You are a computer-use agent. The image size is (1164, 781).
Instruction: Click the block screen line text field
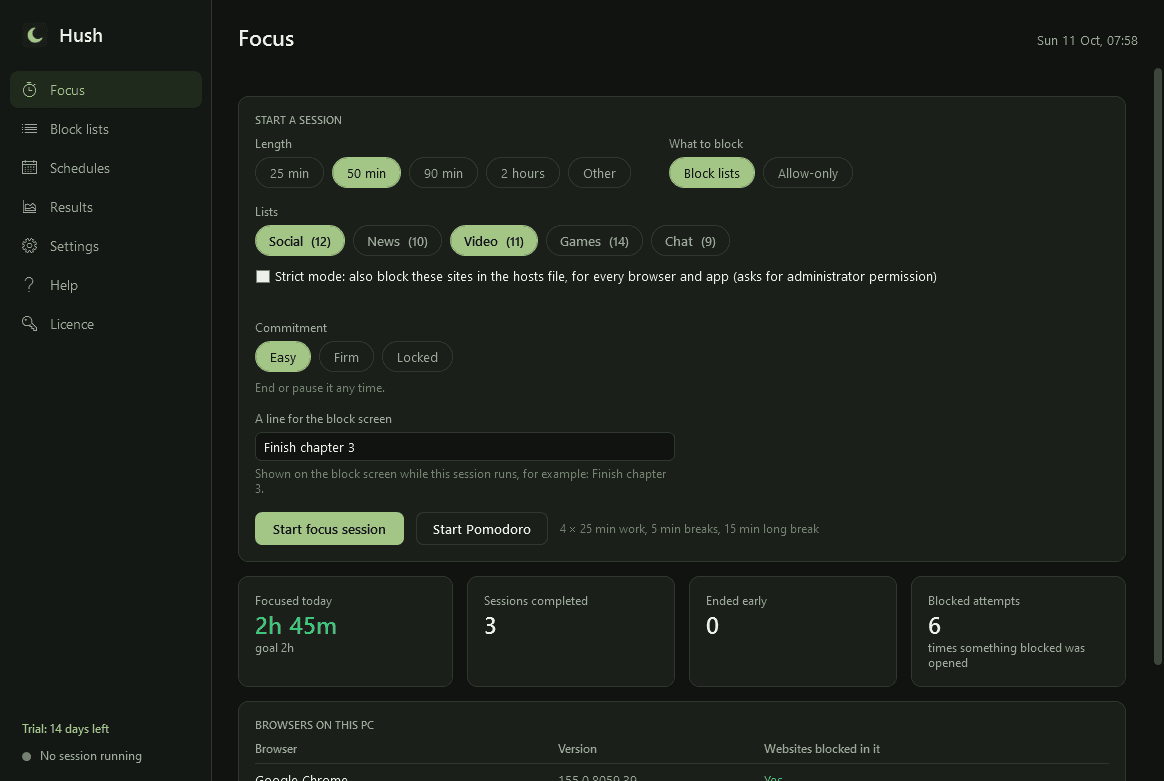[465, 447]
